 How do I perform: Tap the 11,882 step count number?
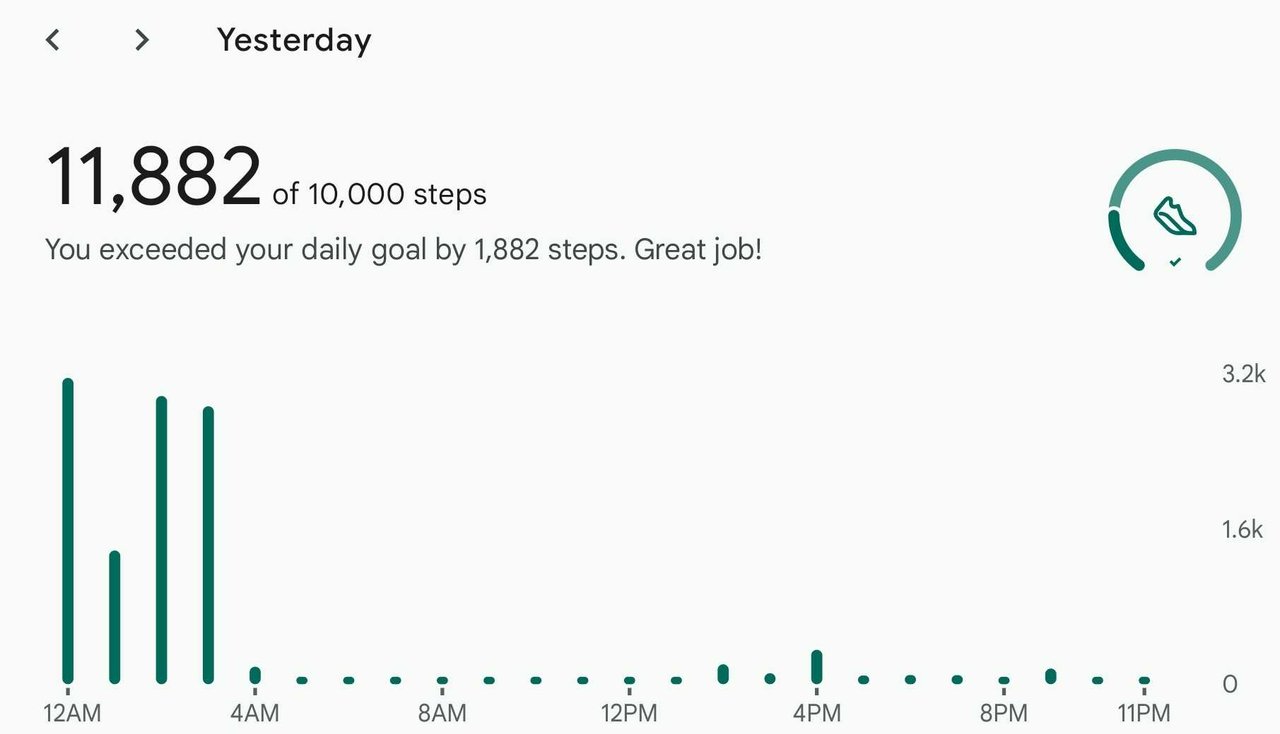154,178
